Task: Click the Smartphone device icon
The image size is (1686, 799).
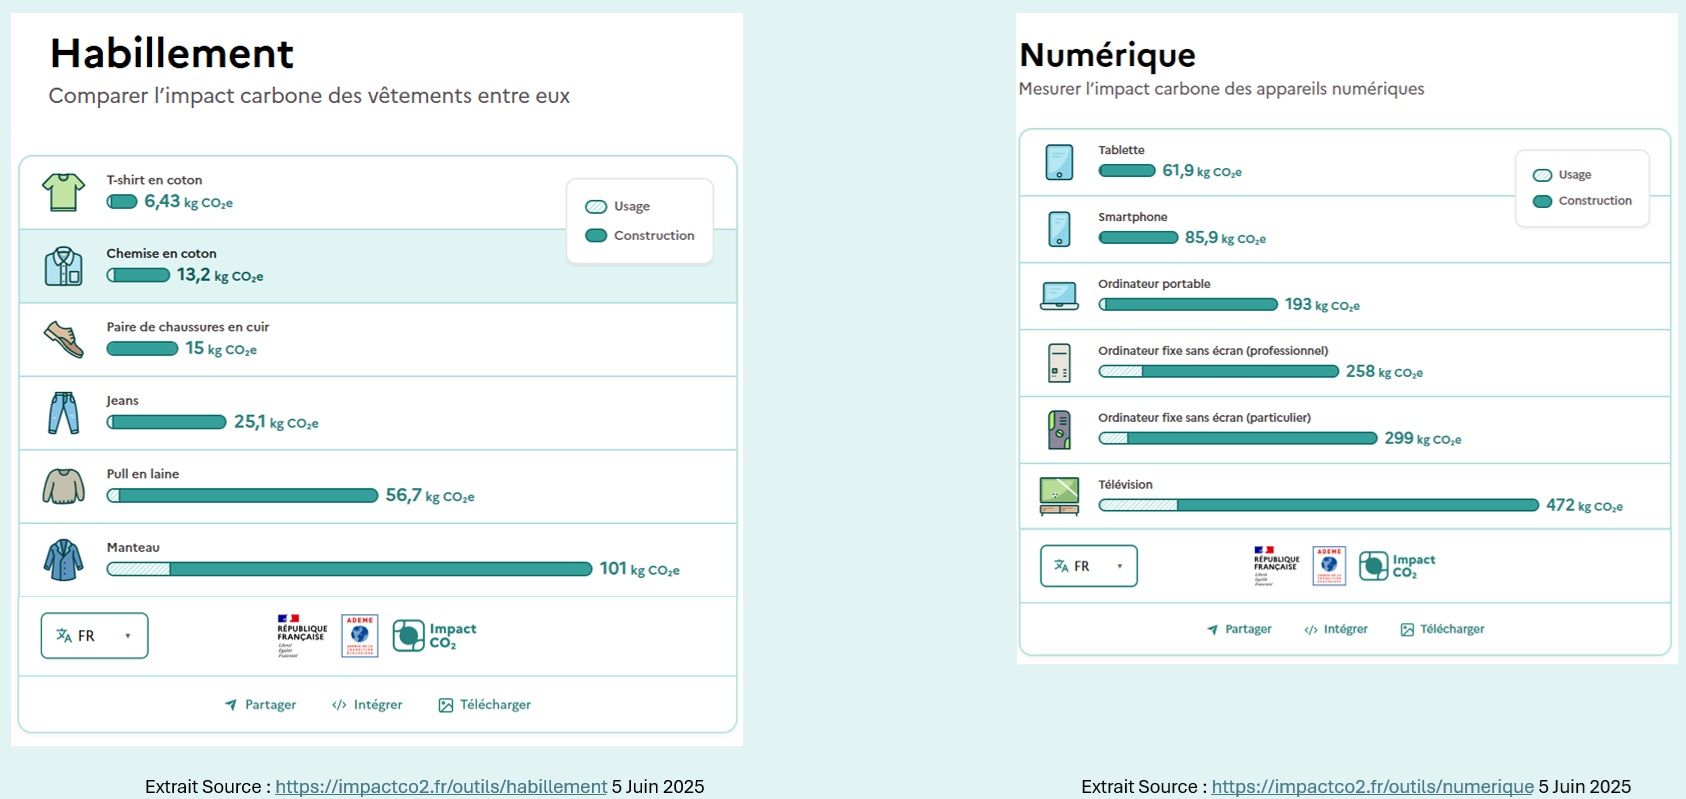Action: pyautogui.click(x=1059, y=229)
